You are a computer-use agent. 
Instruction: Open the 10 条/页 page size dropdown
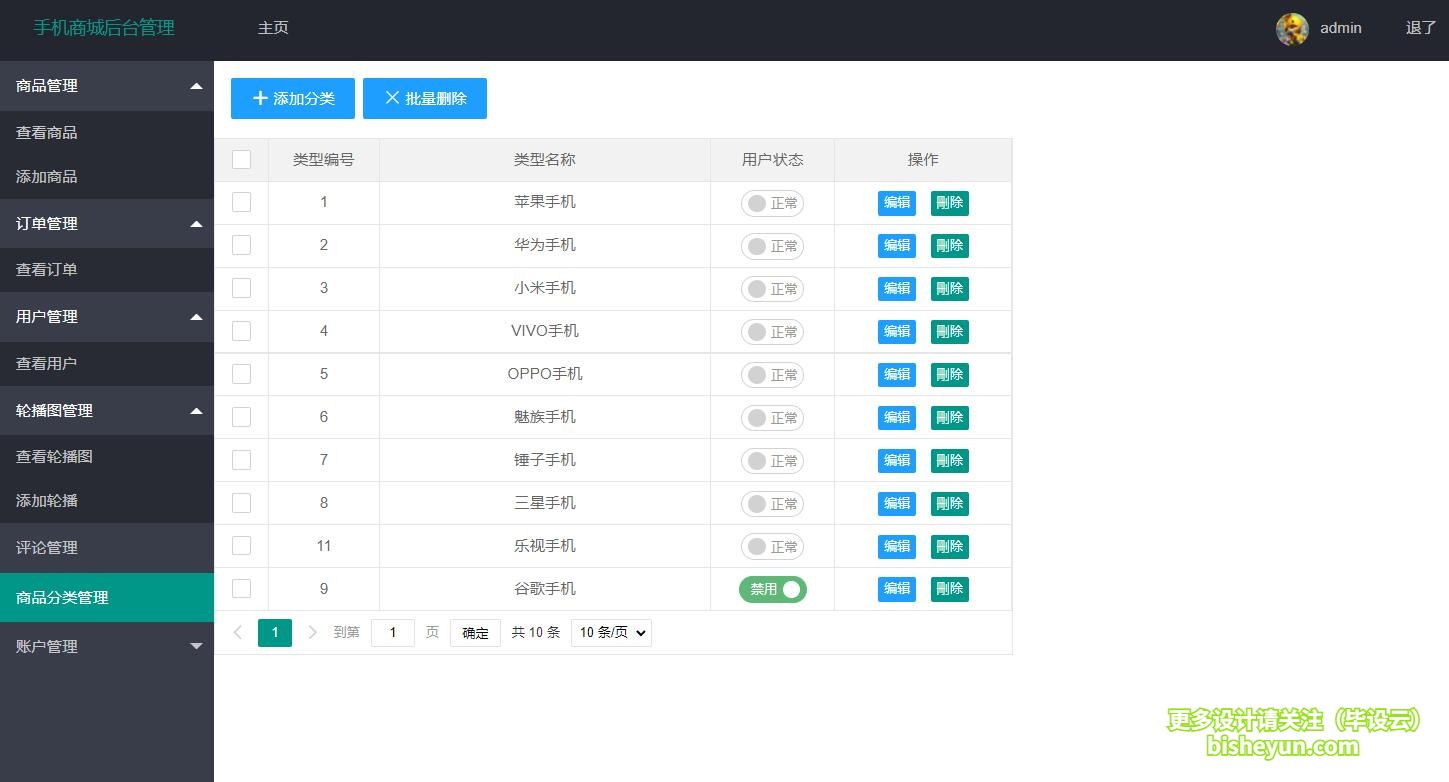tap(611, 632)
